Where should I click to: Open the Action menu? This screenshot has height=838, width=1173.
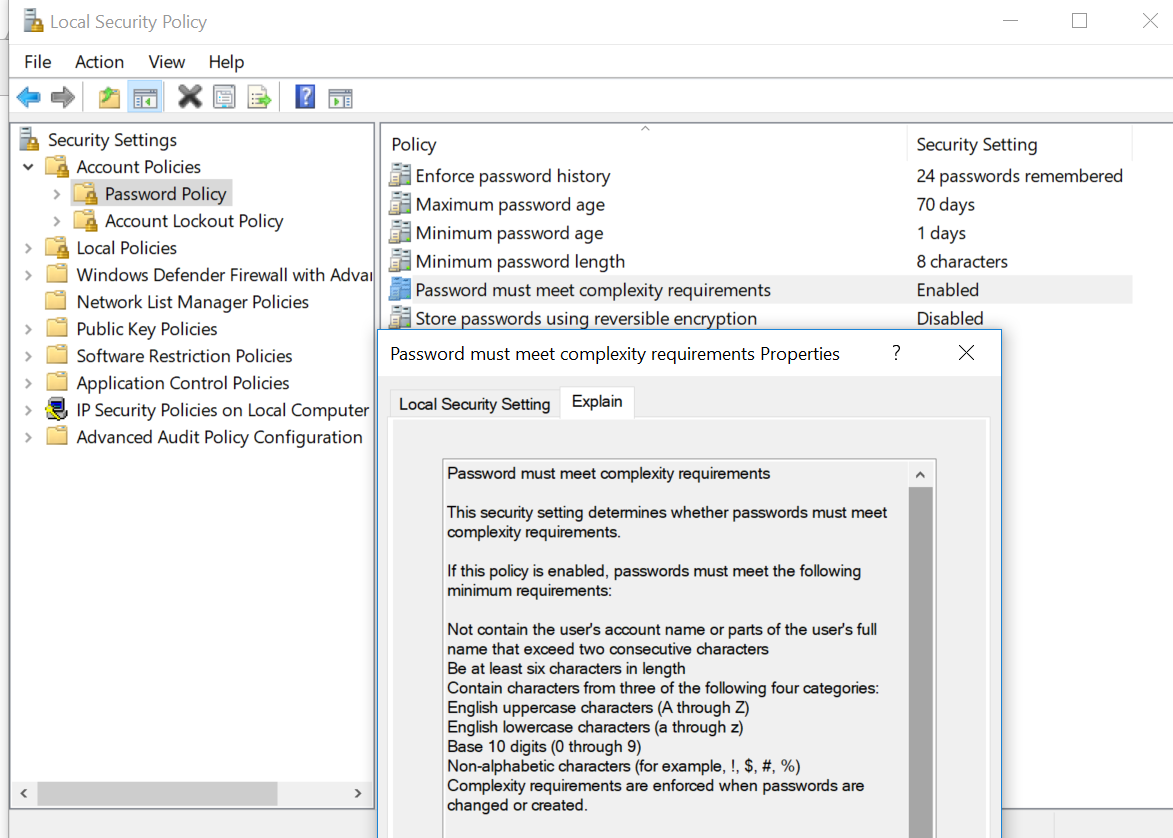point(99,61)
